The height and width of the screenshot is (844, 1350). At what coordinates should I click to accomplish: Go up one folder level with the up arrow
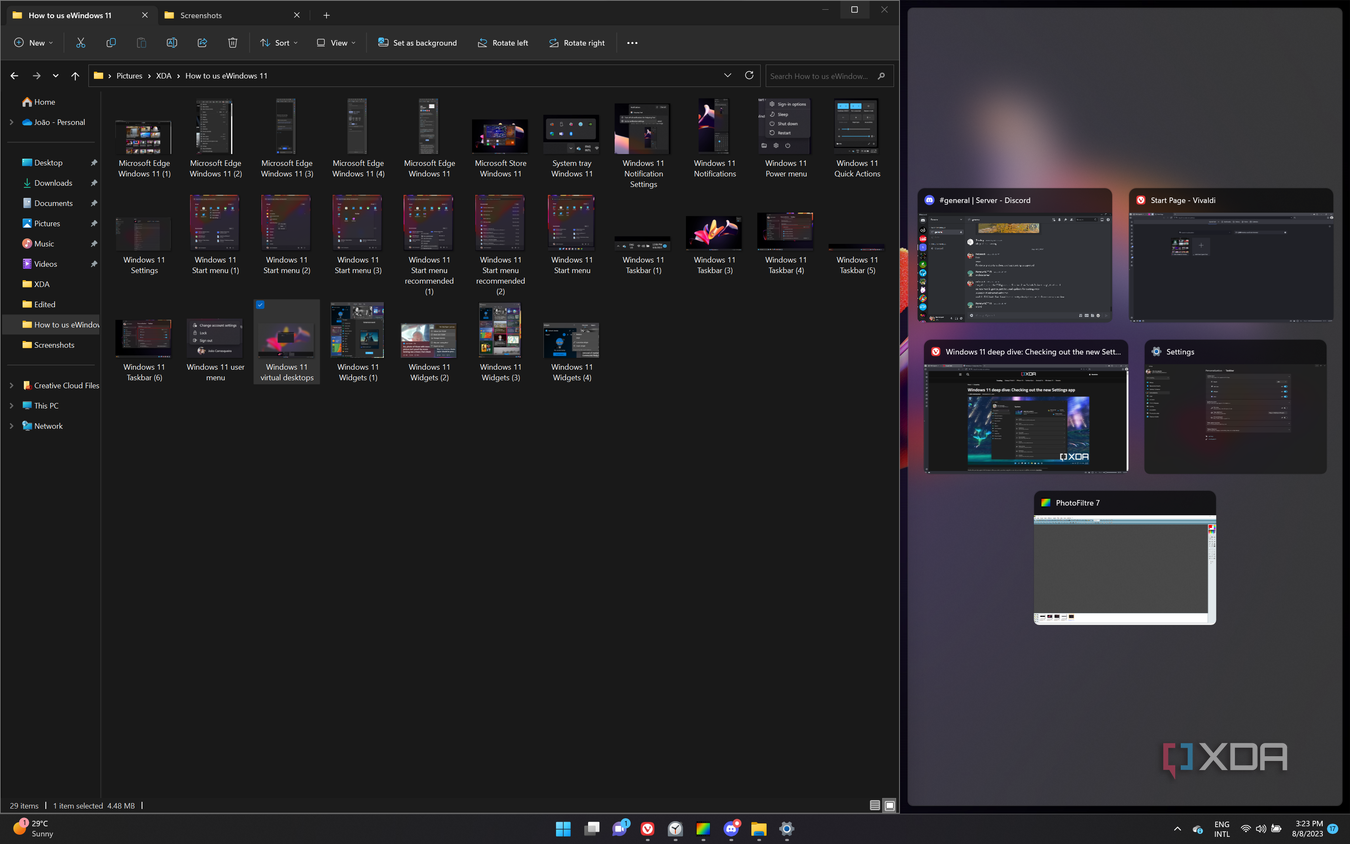coord(75,76)
